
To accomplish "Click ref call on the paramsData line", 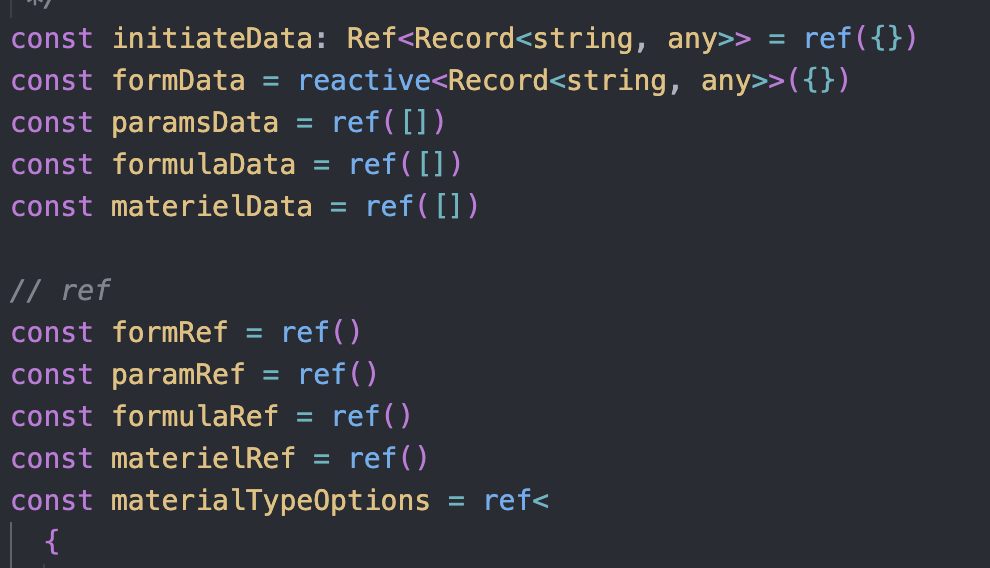I will (356, 123).
